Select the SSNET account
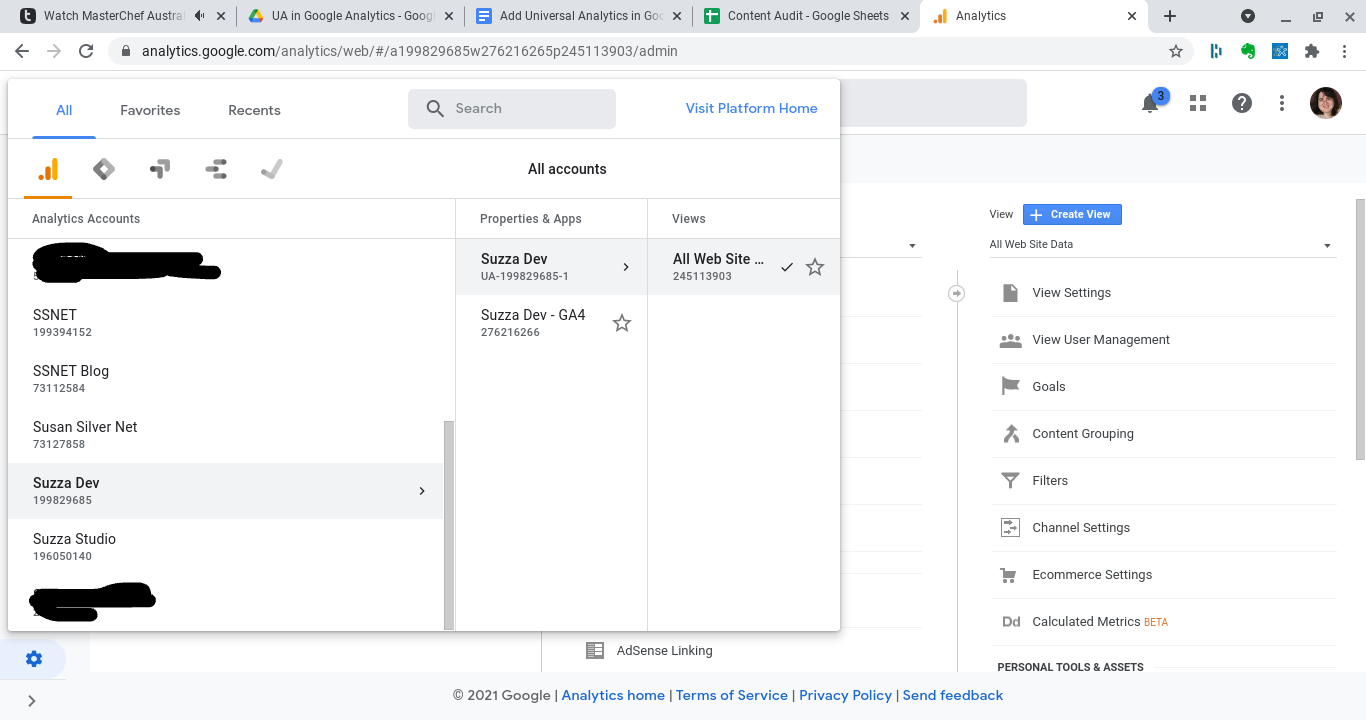This screenshot has height=720, width=1366. point(226,323)
